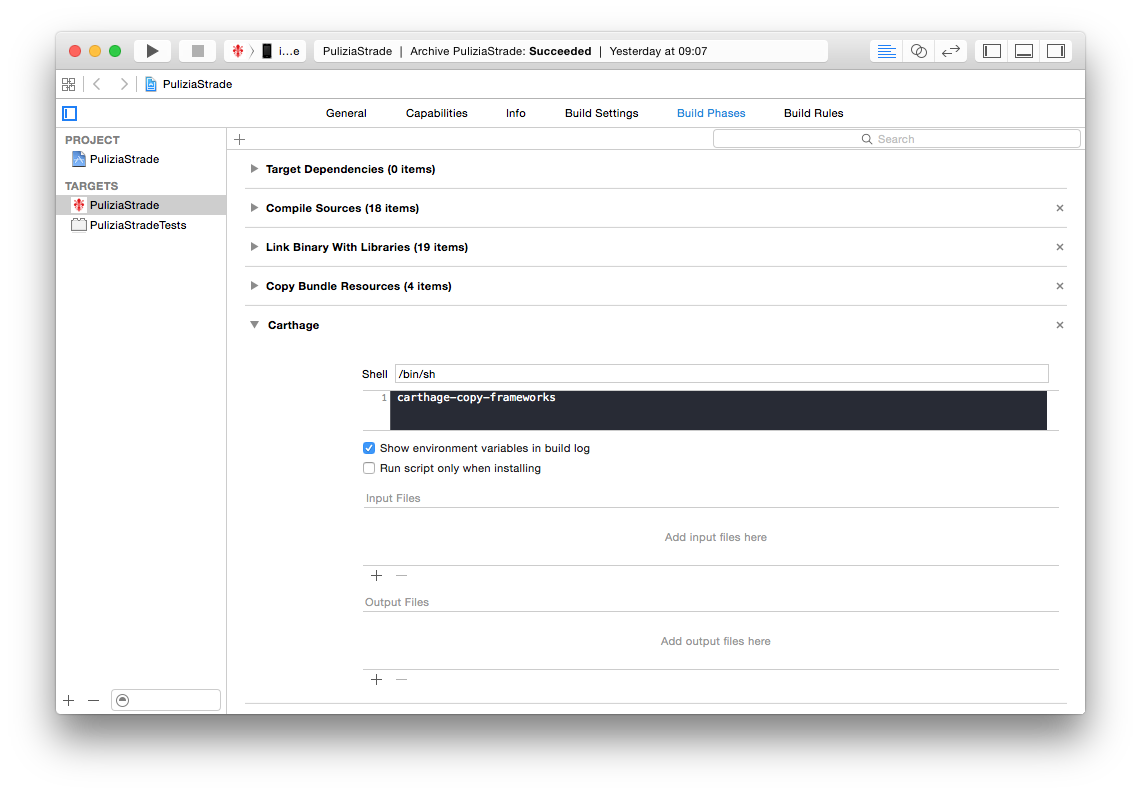The width and height of the screenshot is (1141, 794).
Task: Show the Assistant editor
Action: [x=918, y=51]
